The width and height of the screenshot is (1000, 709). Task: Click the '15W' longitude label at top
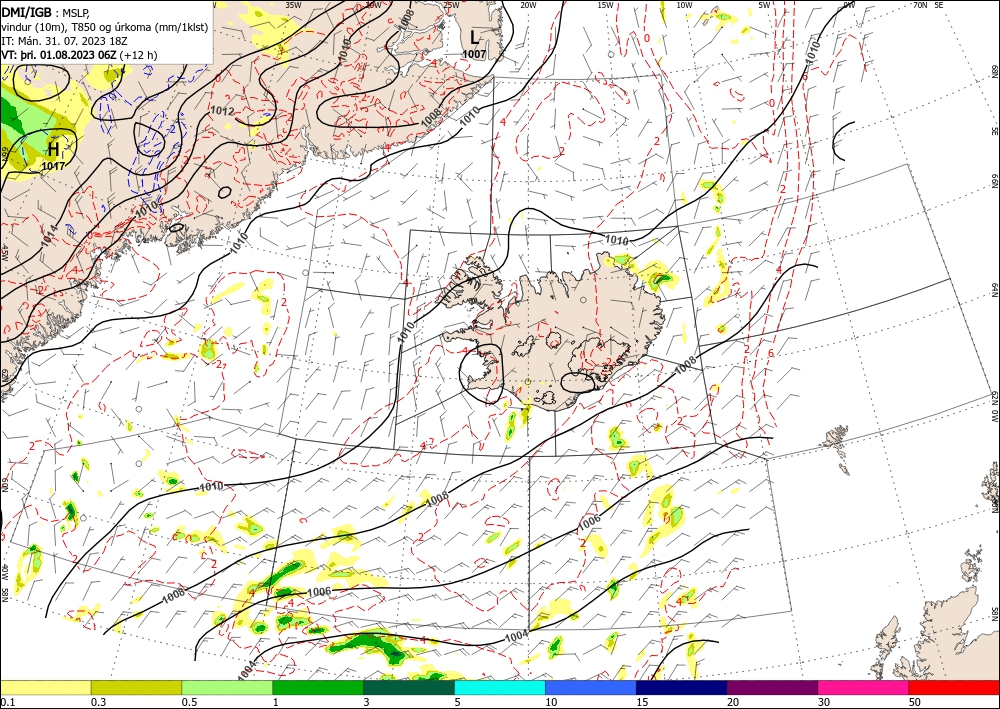click(x=606, y=4)
